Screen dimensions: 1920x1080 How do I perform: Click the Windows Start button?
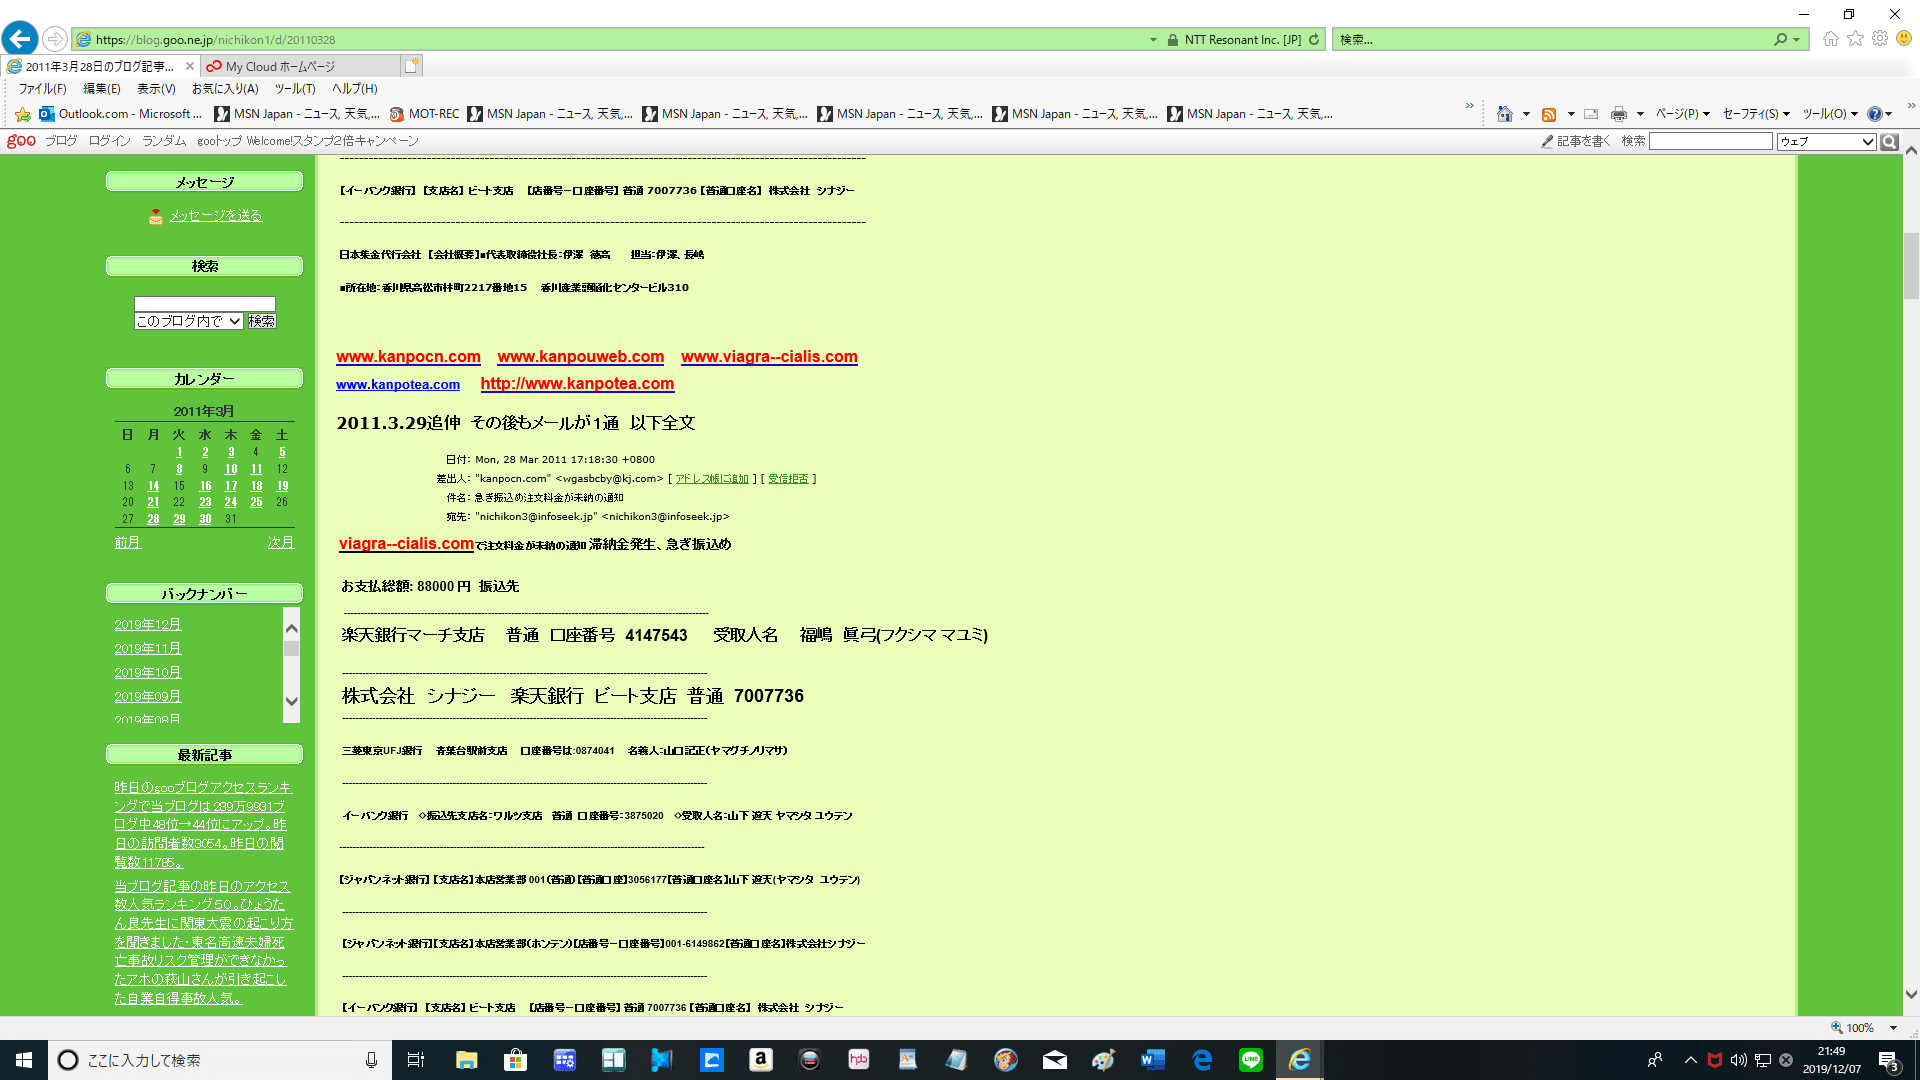tap(24, 1060)
